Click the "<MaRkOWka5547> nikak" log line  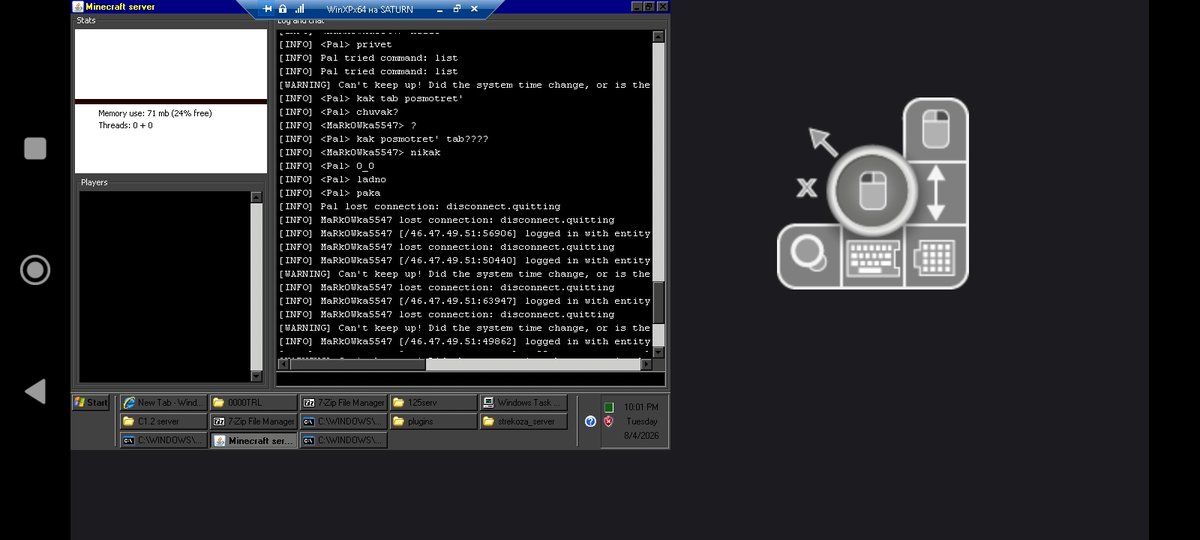tap(360, 152)
